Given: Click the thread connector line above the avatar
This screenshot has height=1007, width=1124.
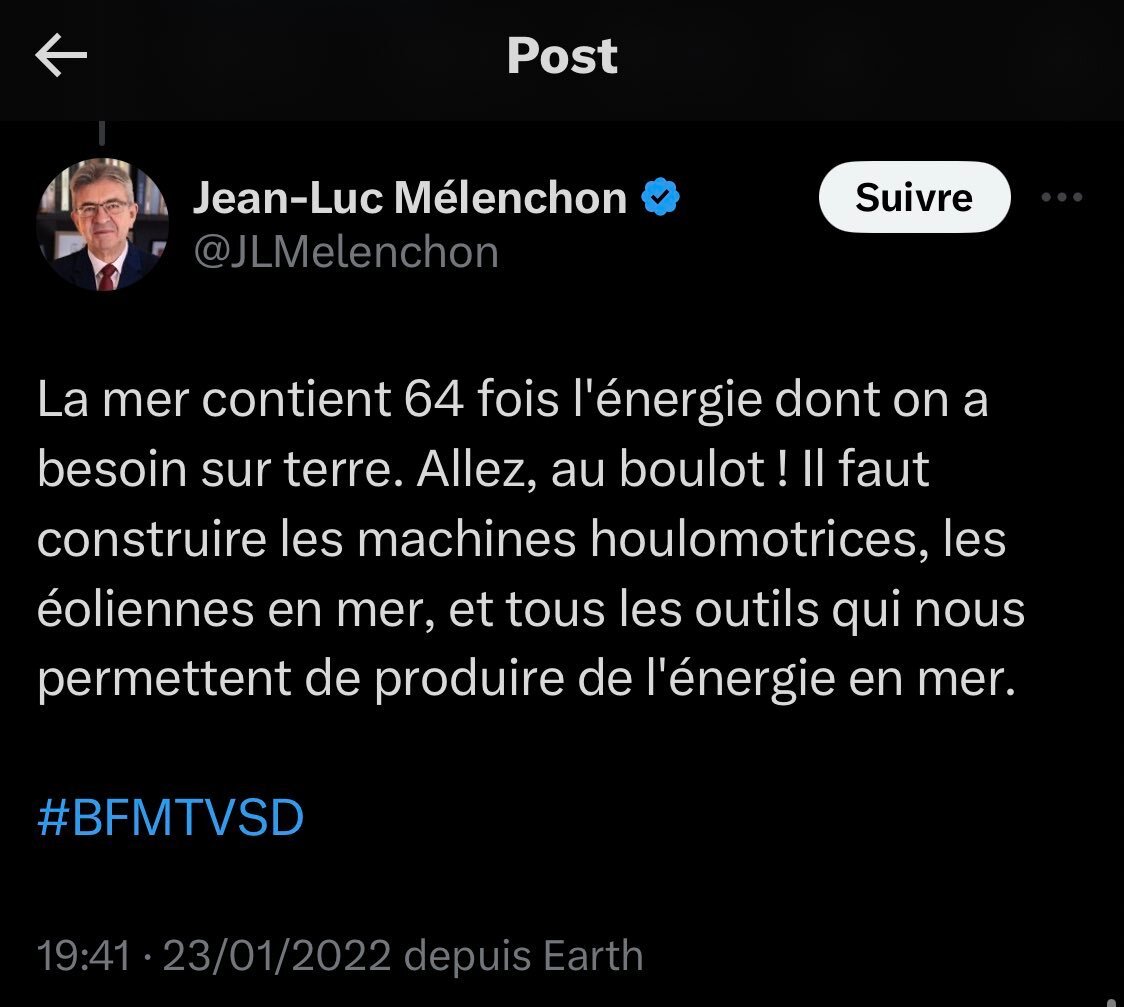Looking at the screenshot, I should 103,133.
